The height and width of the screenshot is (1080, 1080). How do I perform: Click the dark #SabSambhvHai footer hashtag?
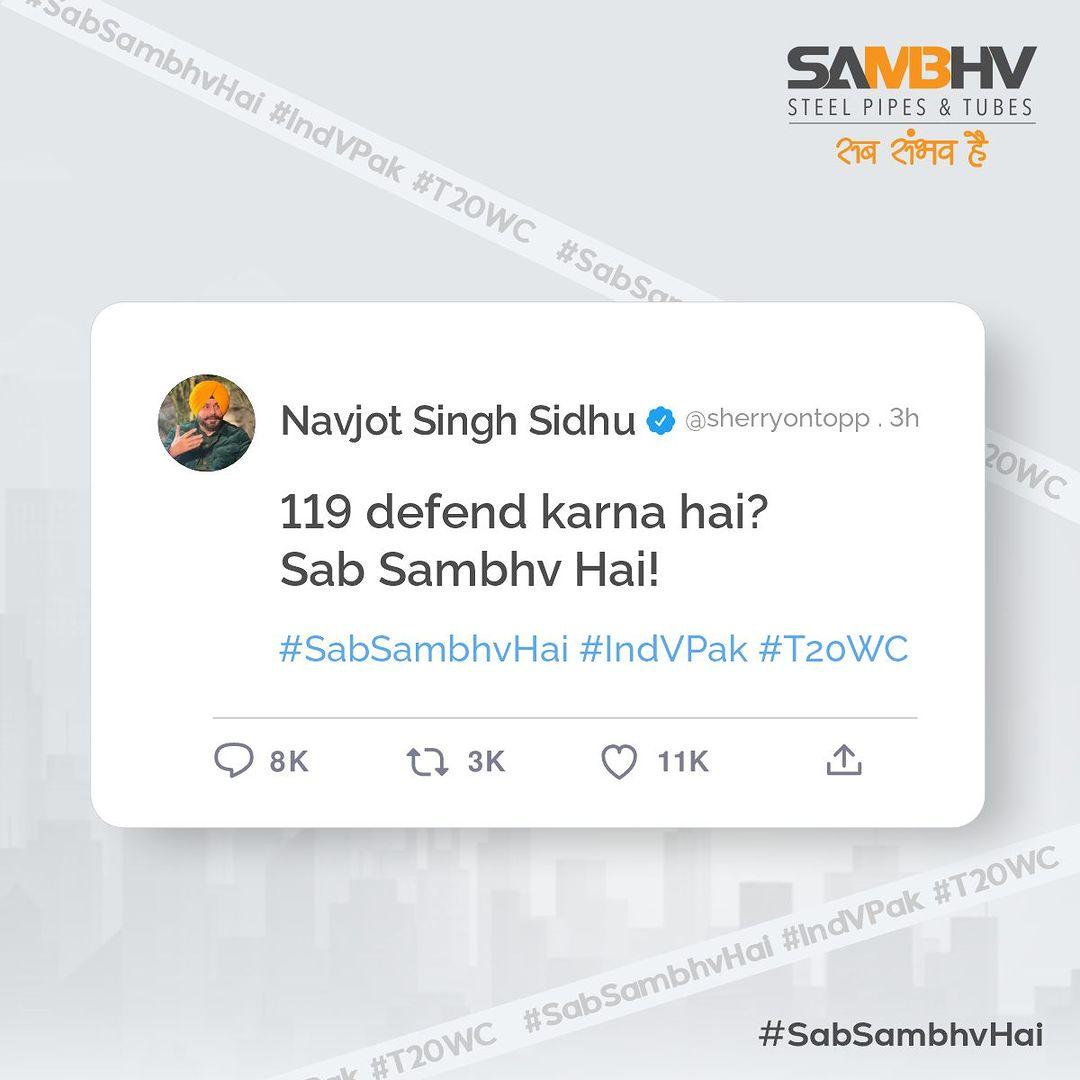tap(901, 1034)
